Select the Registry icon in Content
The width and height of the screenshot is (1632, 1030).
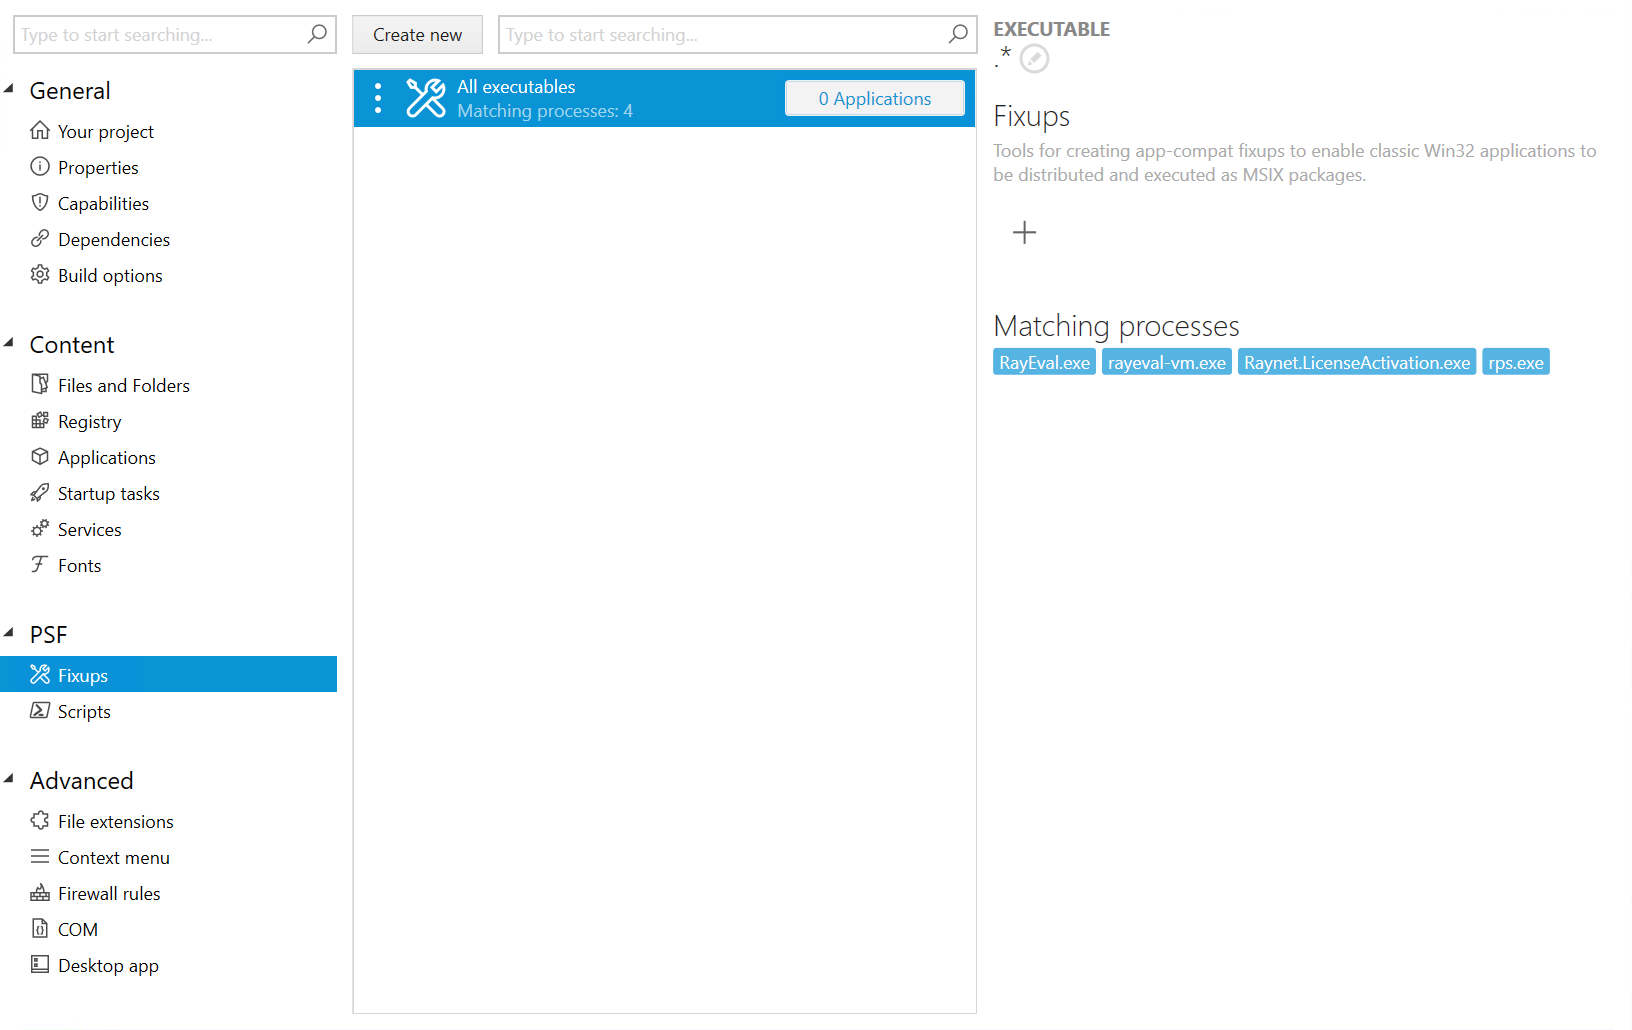click(x=40, y=421)
